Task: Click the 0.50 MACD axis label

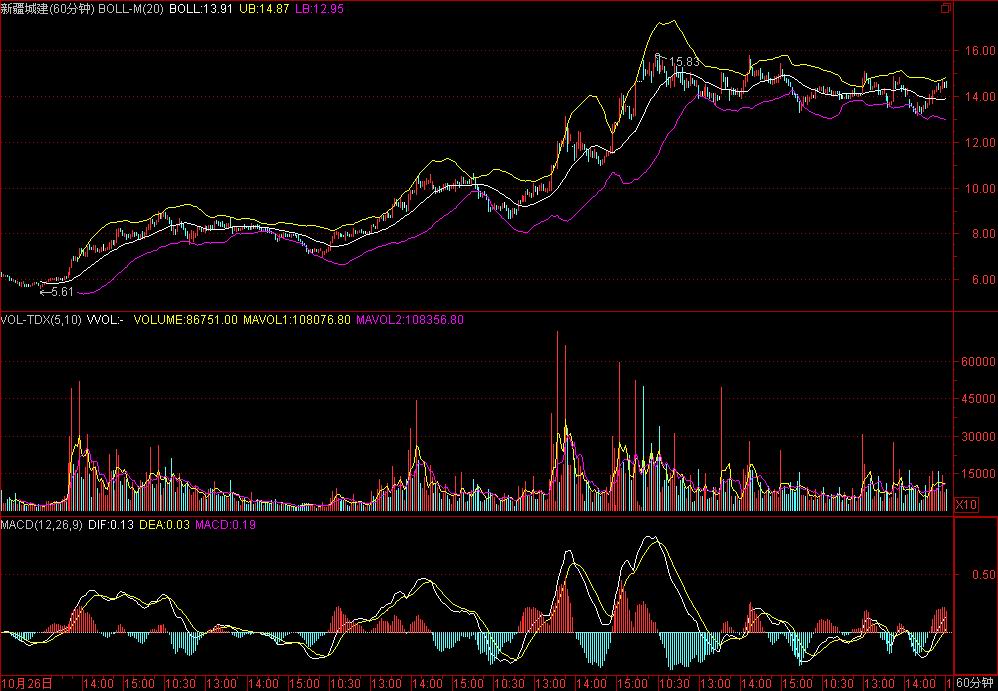Action: [x=983, y=575]
